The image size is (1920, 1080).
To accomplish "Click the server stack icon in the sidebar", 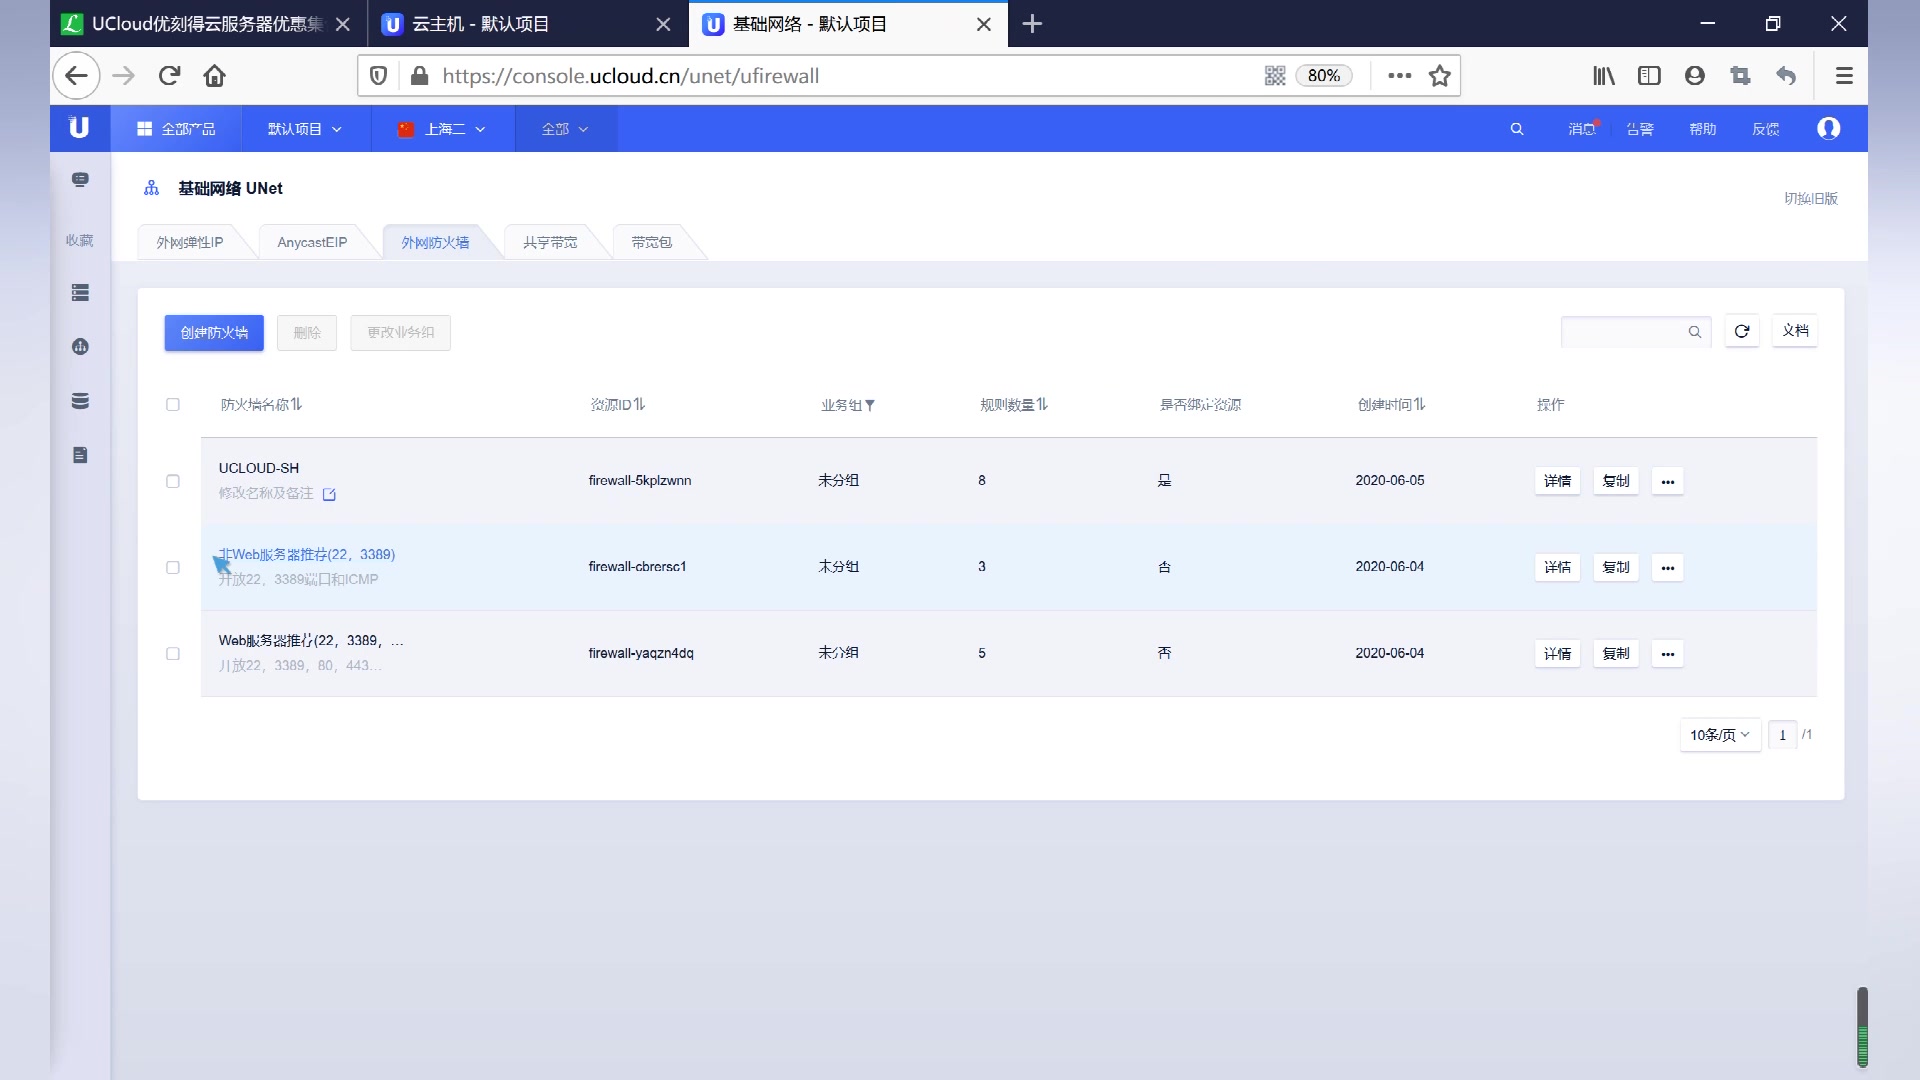I will click(x=80, y=293).
